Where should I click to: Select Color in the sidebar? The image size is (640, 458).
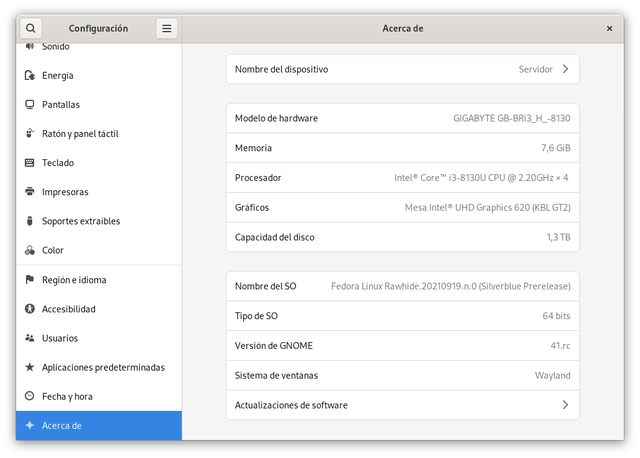coord(99,250)
